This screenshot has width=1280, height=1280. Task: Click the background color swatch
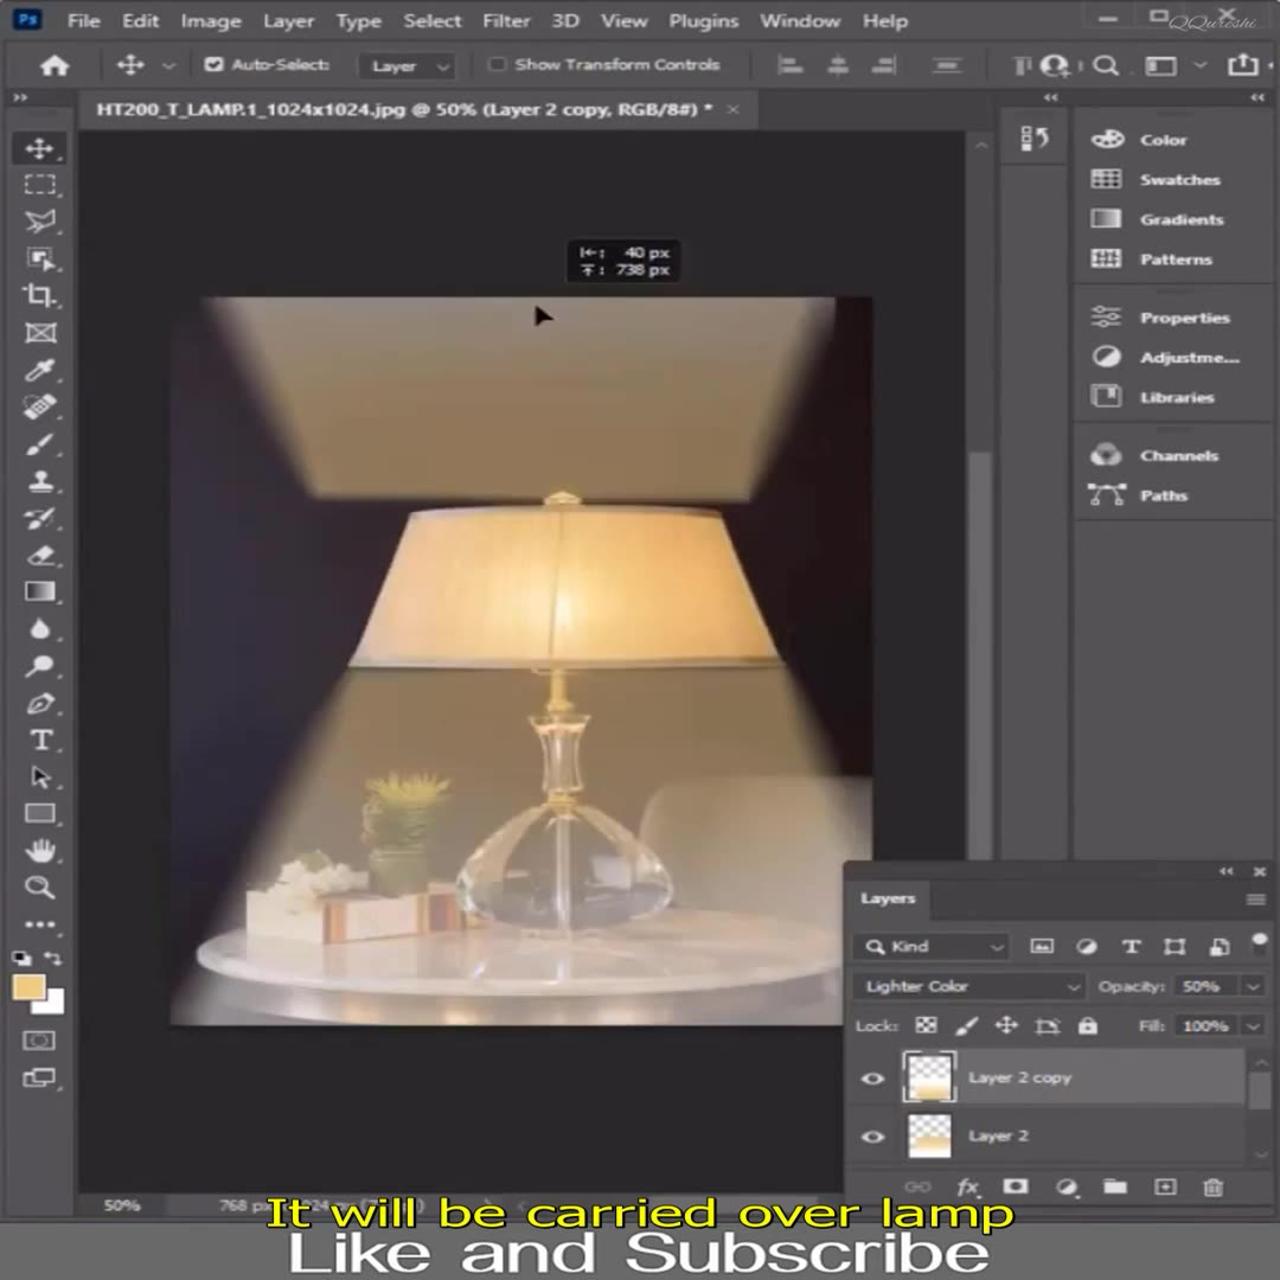[54, 1004]
